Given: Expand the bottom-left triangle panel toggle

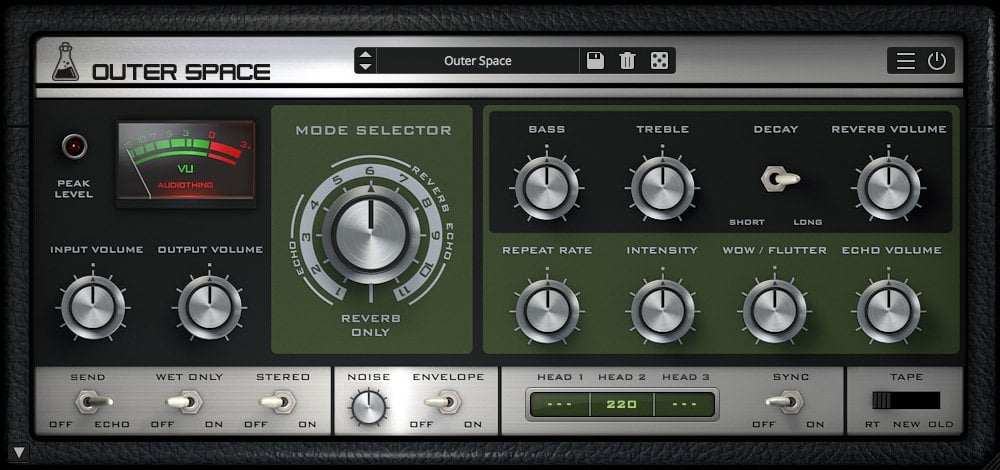Looking at the screenshot, I should pos(19,453).
